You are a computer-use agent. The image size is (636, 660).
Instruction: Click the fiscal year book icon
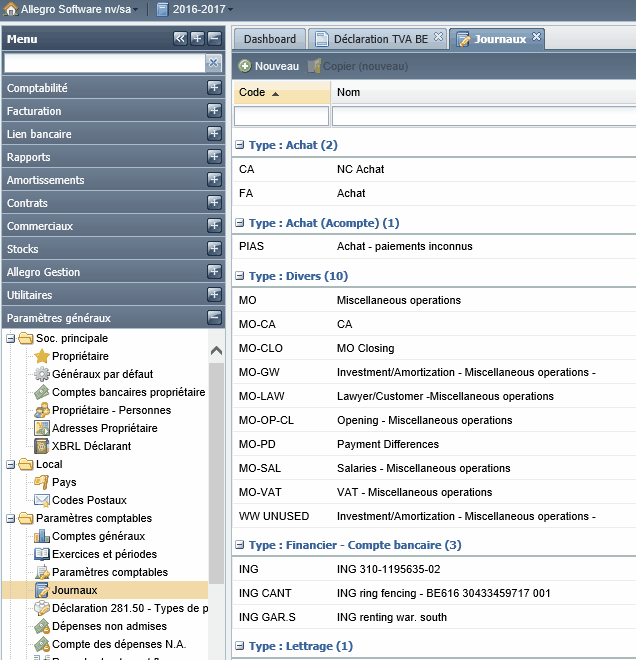tap(162, 9)
